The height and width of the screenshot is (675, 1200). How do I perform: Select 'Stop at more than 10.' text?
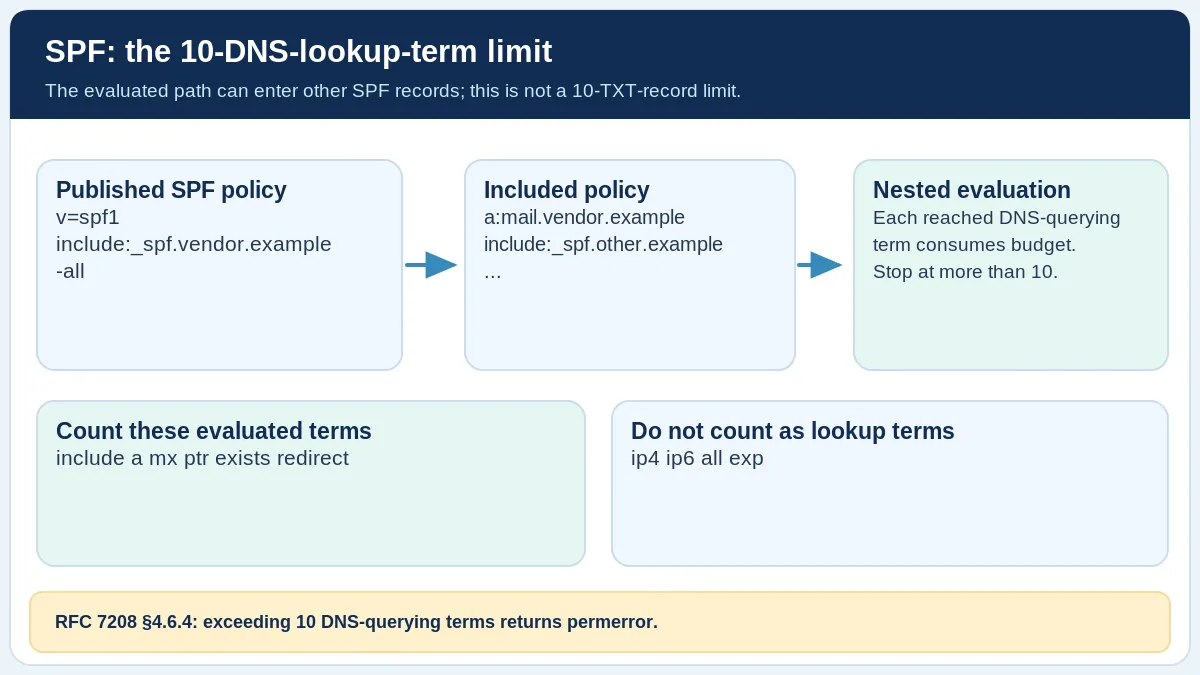(965, 272)
